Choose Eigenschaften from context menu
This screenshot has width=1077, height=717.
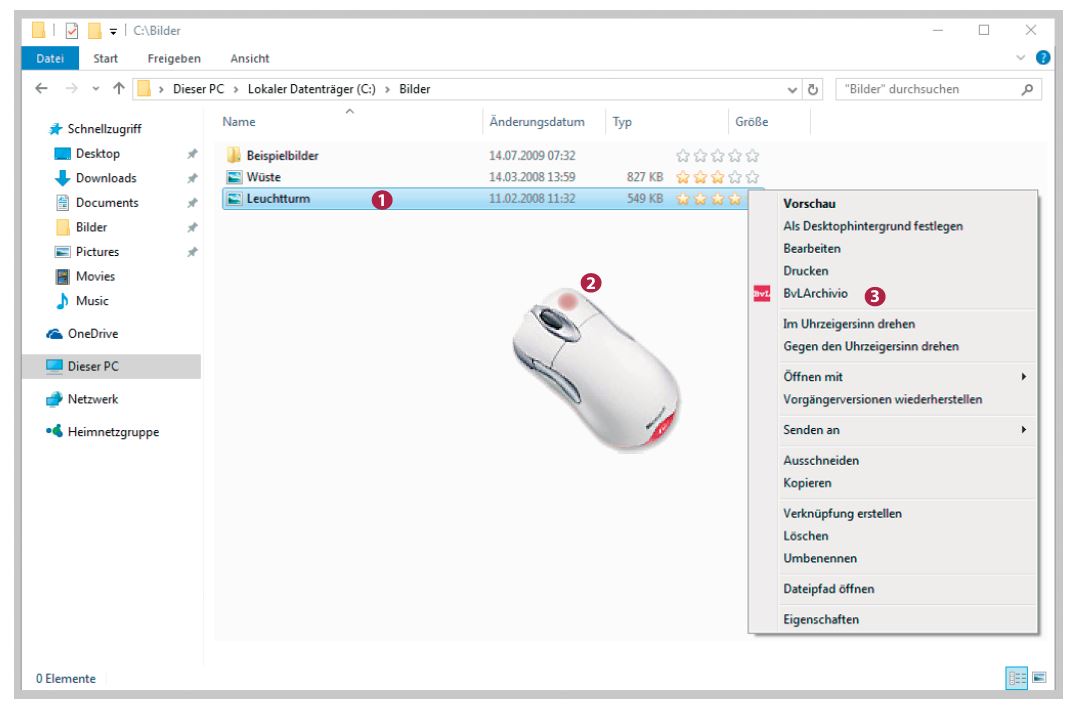pyautogui.click(x=820, y=619)
